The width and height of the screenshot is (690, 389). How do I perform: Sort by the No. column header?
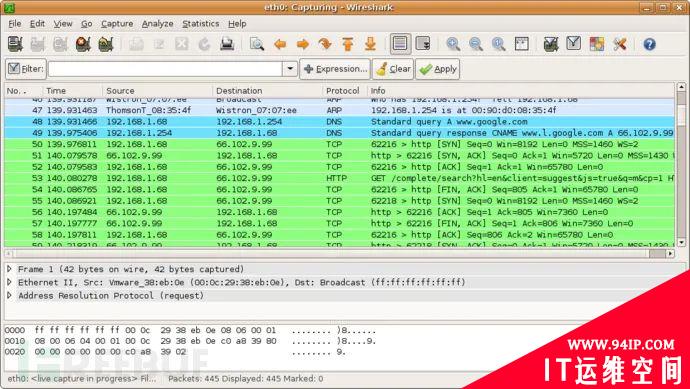click(25, 91)
